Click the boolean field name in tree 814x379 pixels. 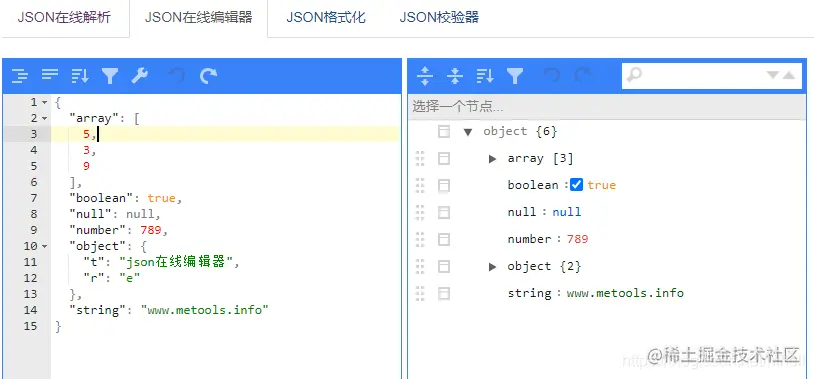(533, 185)
